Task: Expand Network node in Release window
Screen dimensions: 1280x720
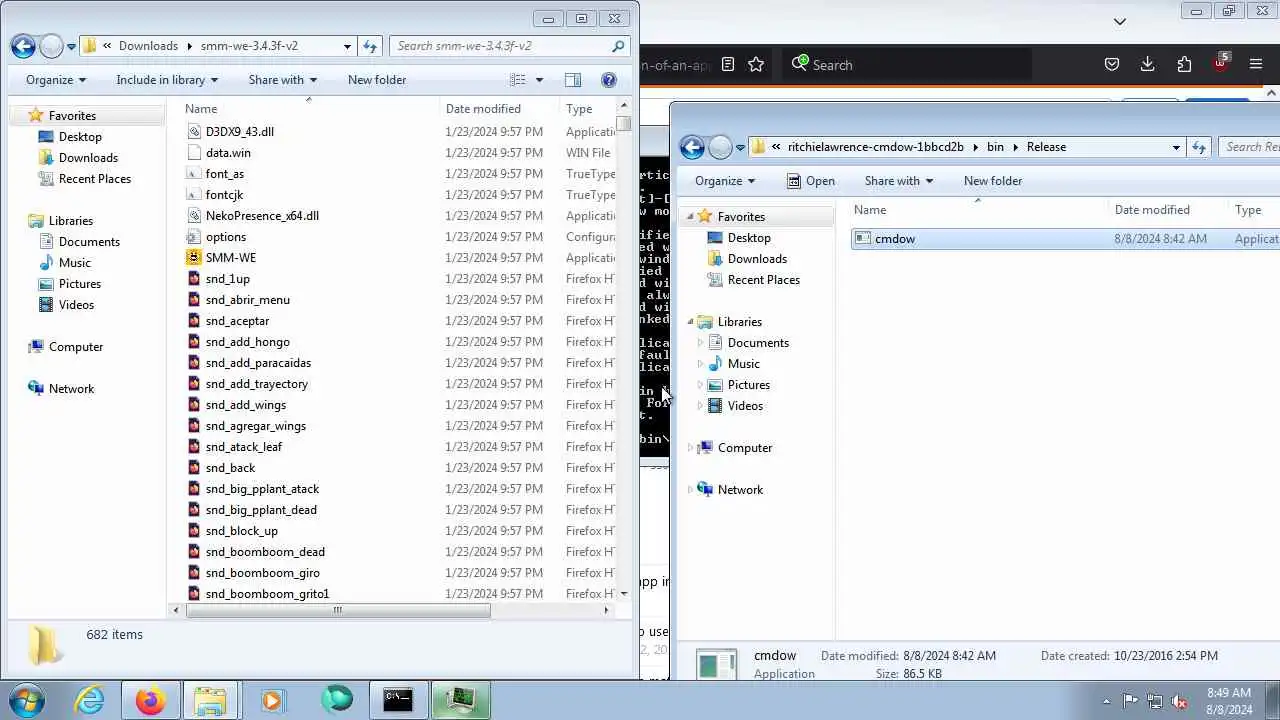Action: [x=690, y=490]
